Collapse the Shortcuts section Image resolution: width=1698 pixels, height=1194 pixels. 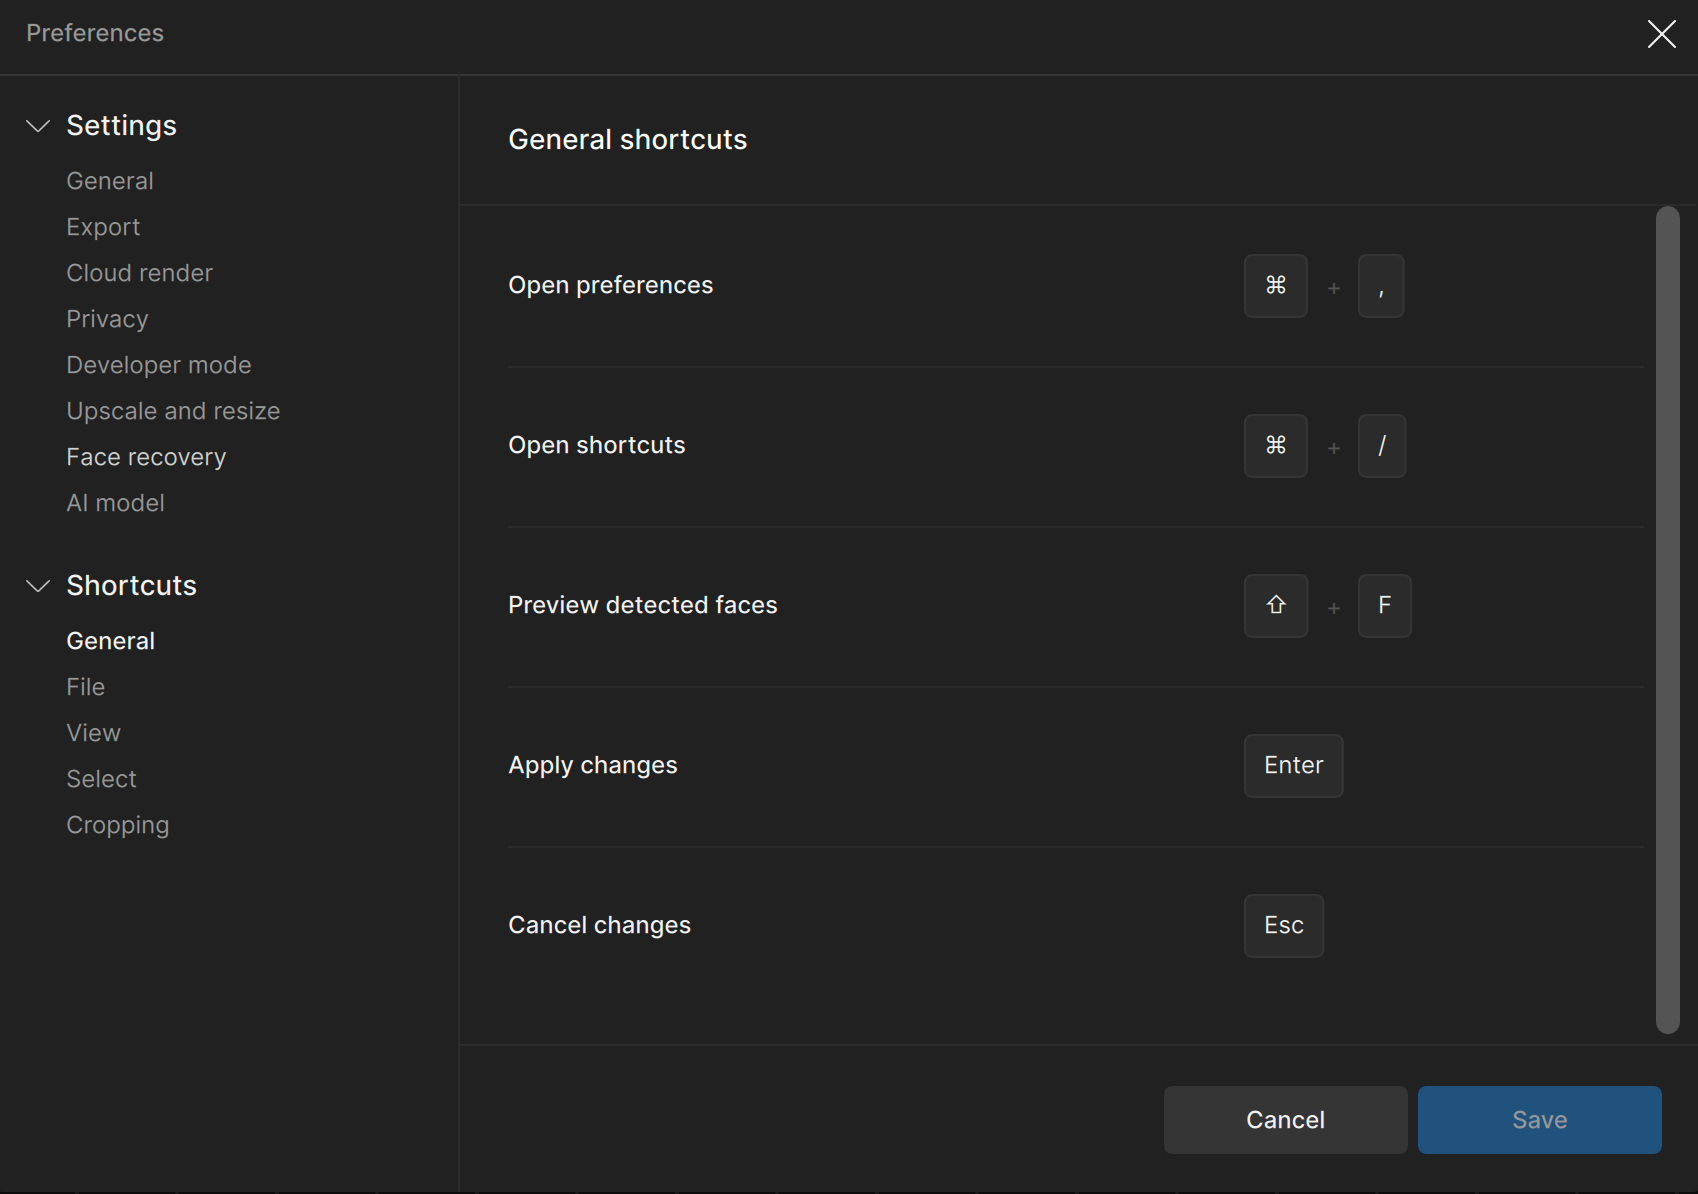pyautogui.click(x=38, y=586)
